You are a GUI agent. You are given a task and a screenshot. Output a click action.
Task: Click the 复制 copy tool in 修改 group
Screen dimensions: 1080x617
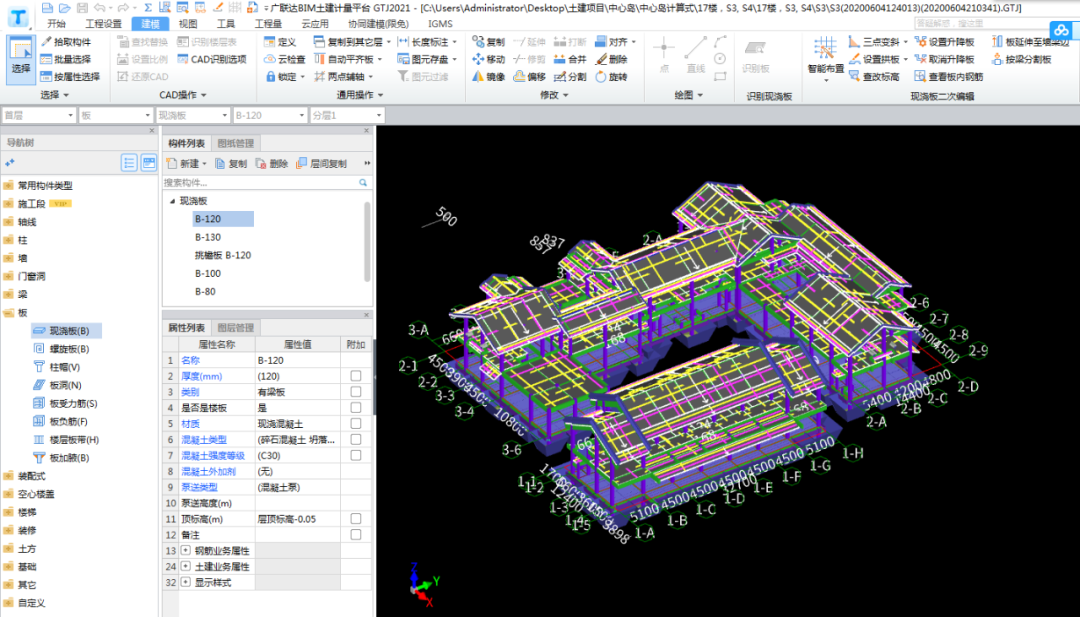(x=488, y=42)
